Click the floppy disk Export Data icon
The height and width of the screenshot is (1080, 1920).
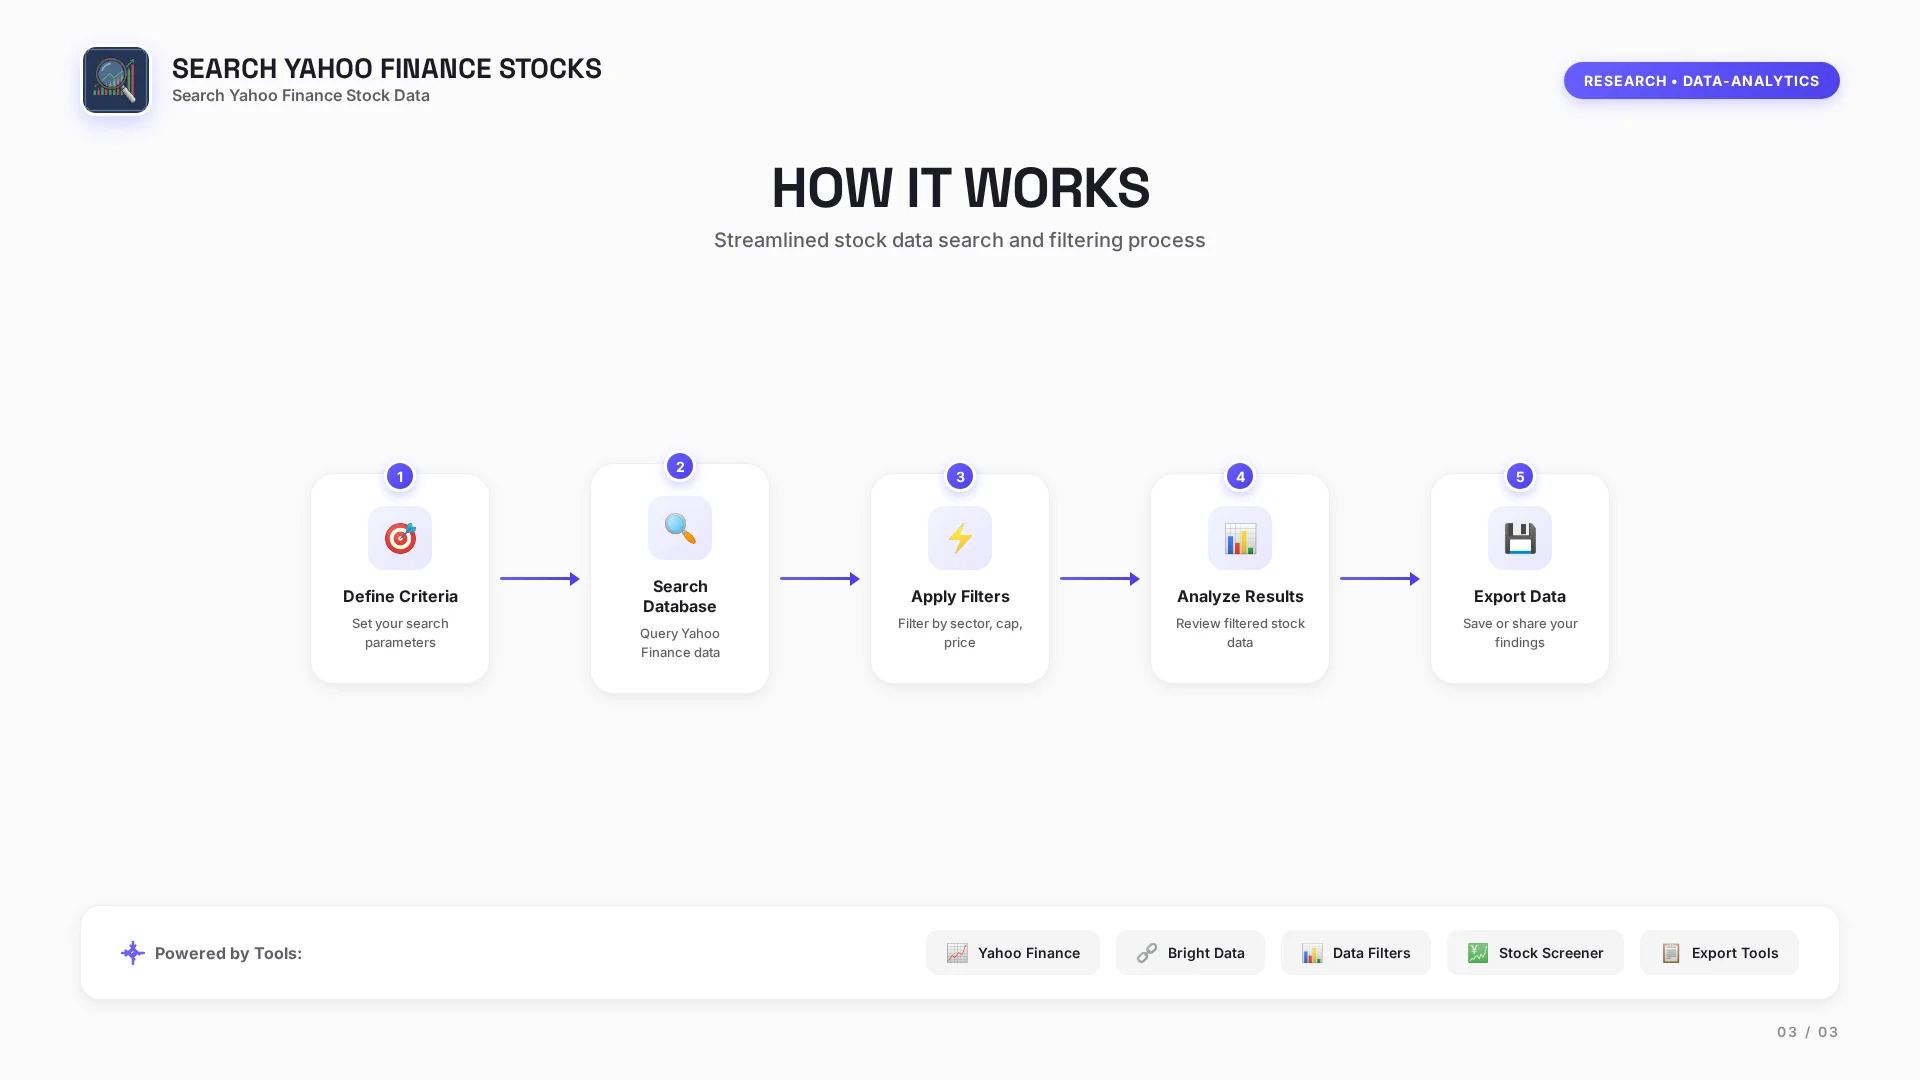click(x=1520, y=538)
